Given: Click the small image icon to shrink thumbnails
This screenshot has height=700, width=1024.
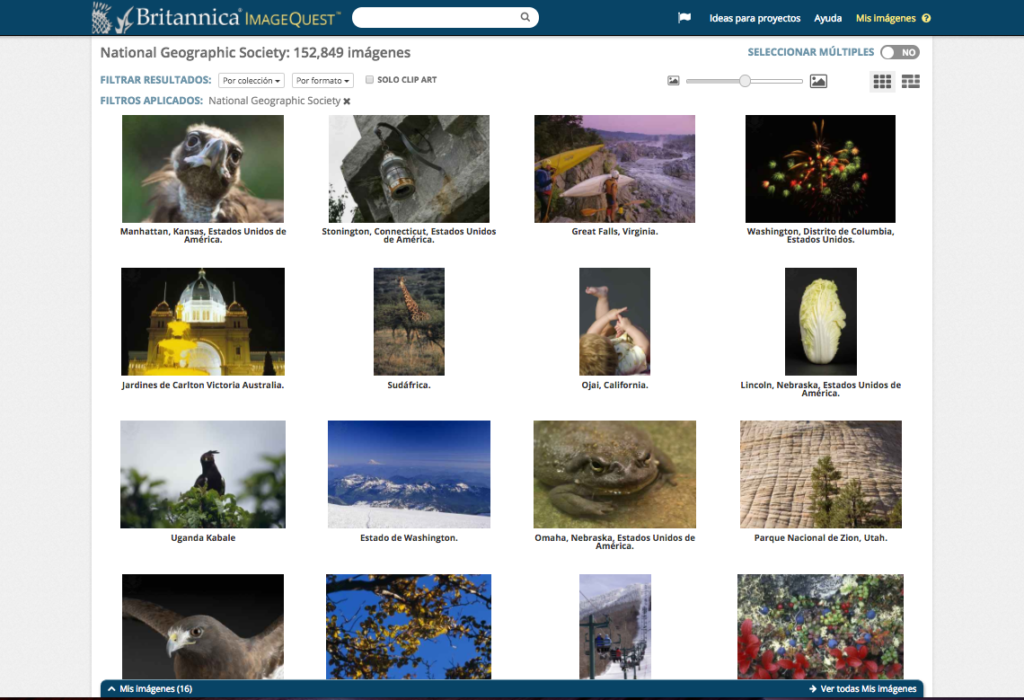Looking at the screenshot, I should (x=673, y=80).
